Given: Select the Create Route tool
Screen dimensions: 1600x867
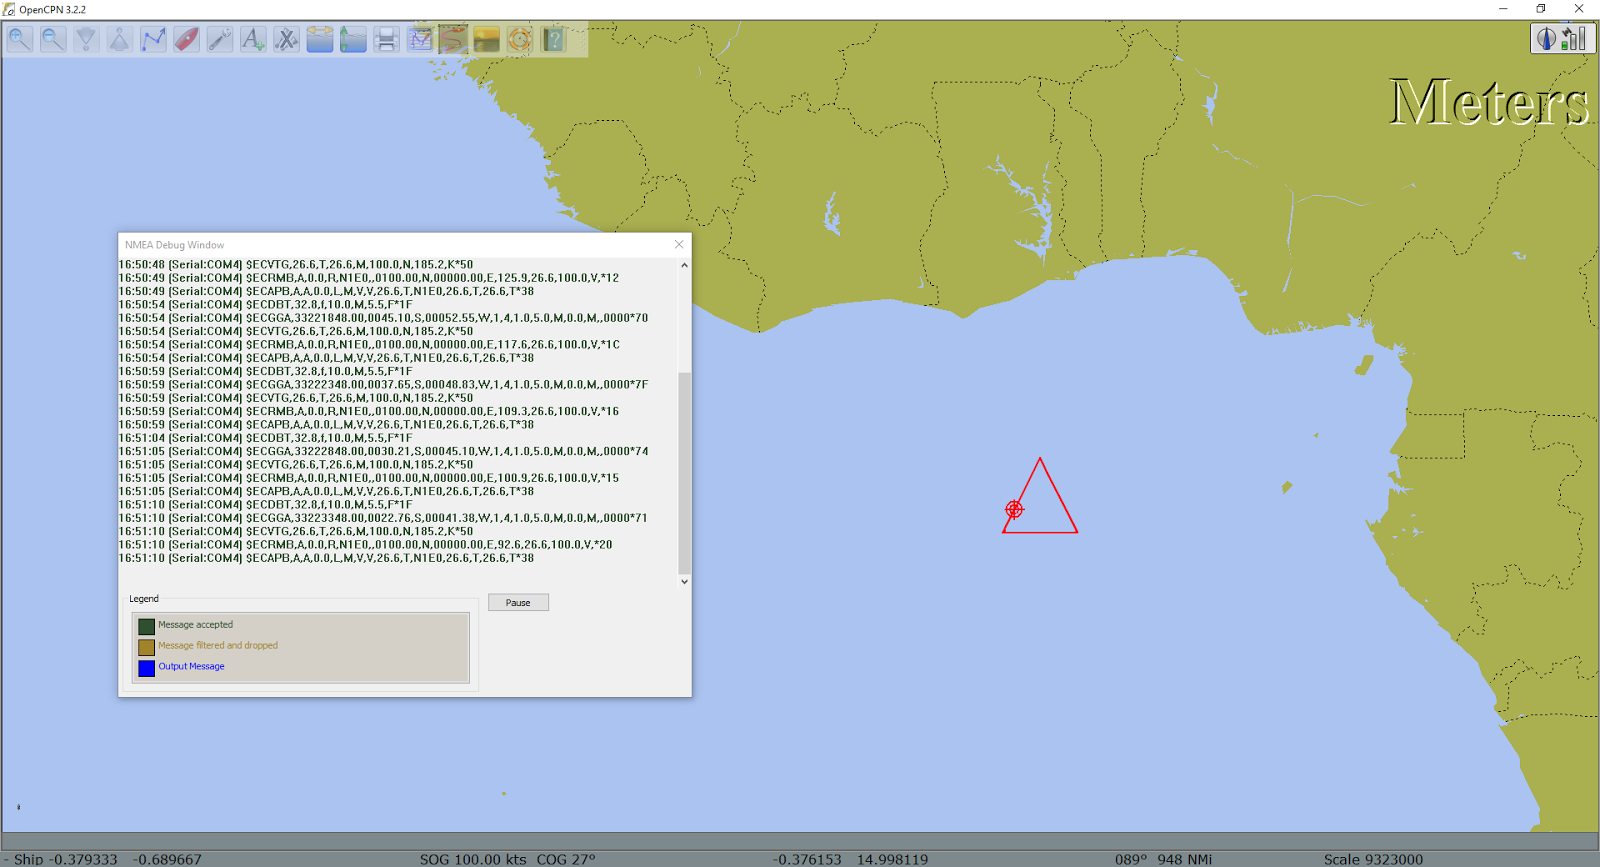Looking at the screenshot, I should click(153, 40).
